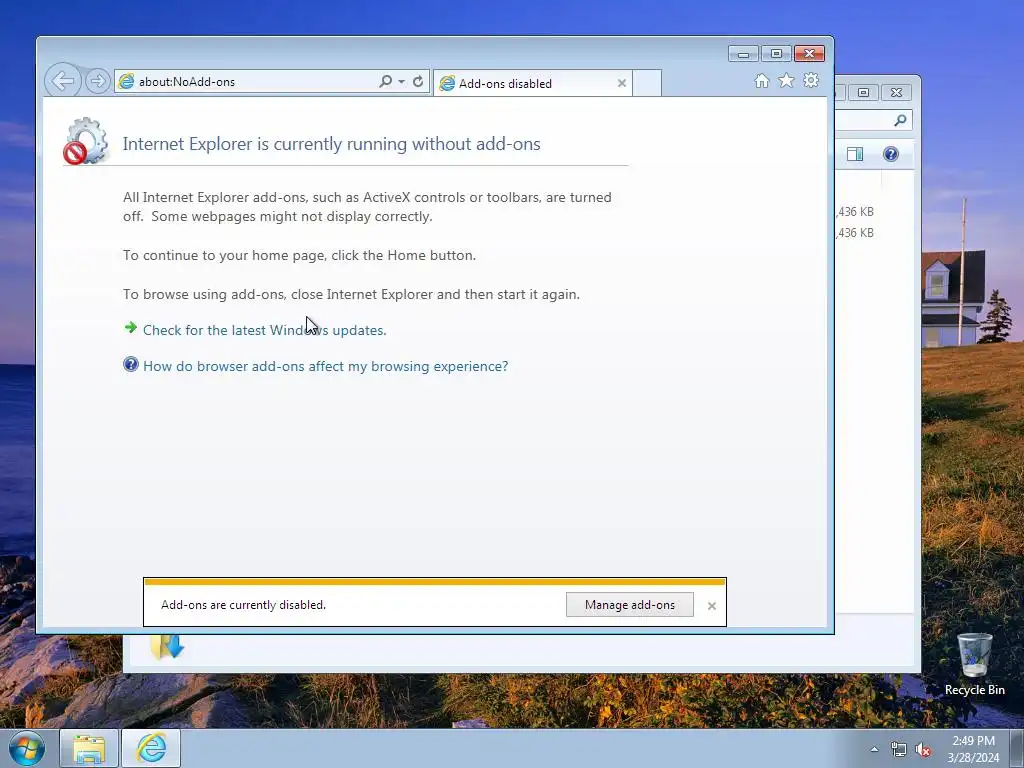Click the search magnifier in the address bar

coord(385,81)
